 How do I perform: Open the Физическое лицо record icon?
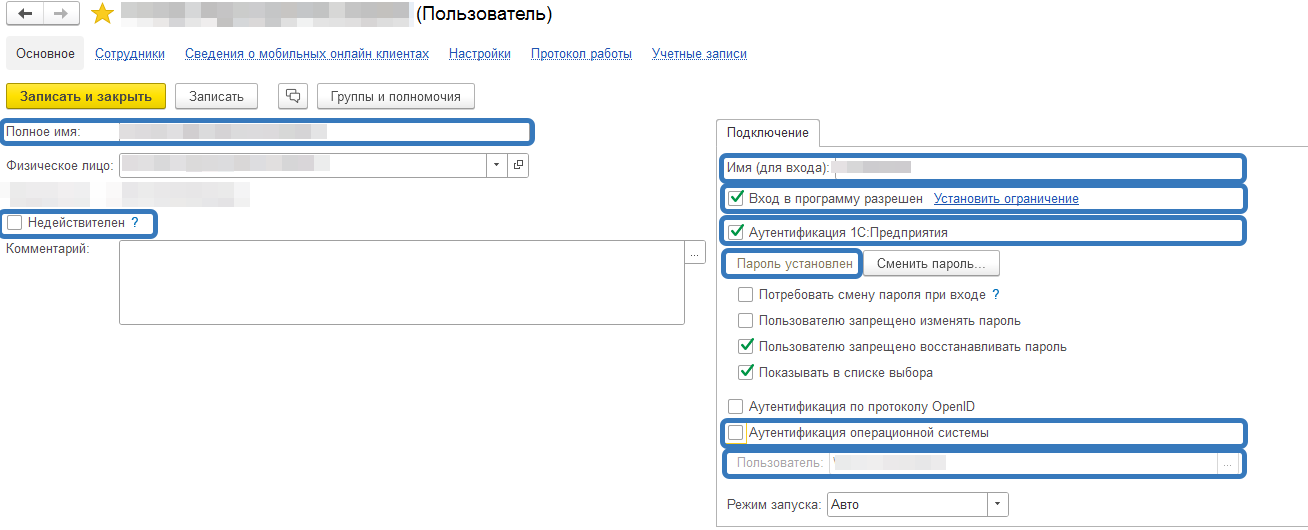[x=518, y=165]
